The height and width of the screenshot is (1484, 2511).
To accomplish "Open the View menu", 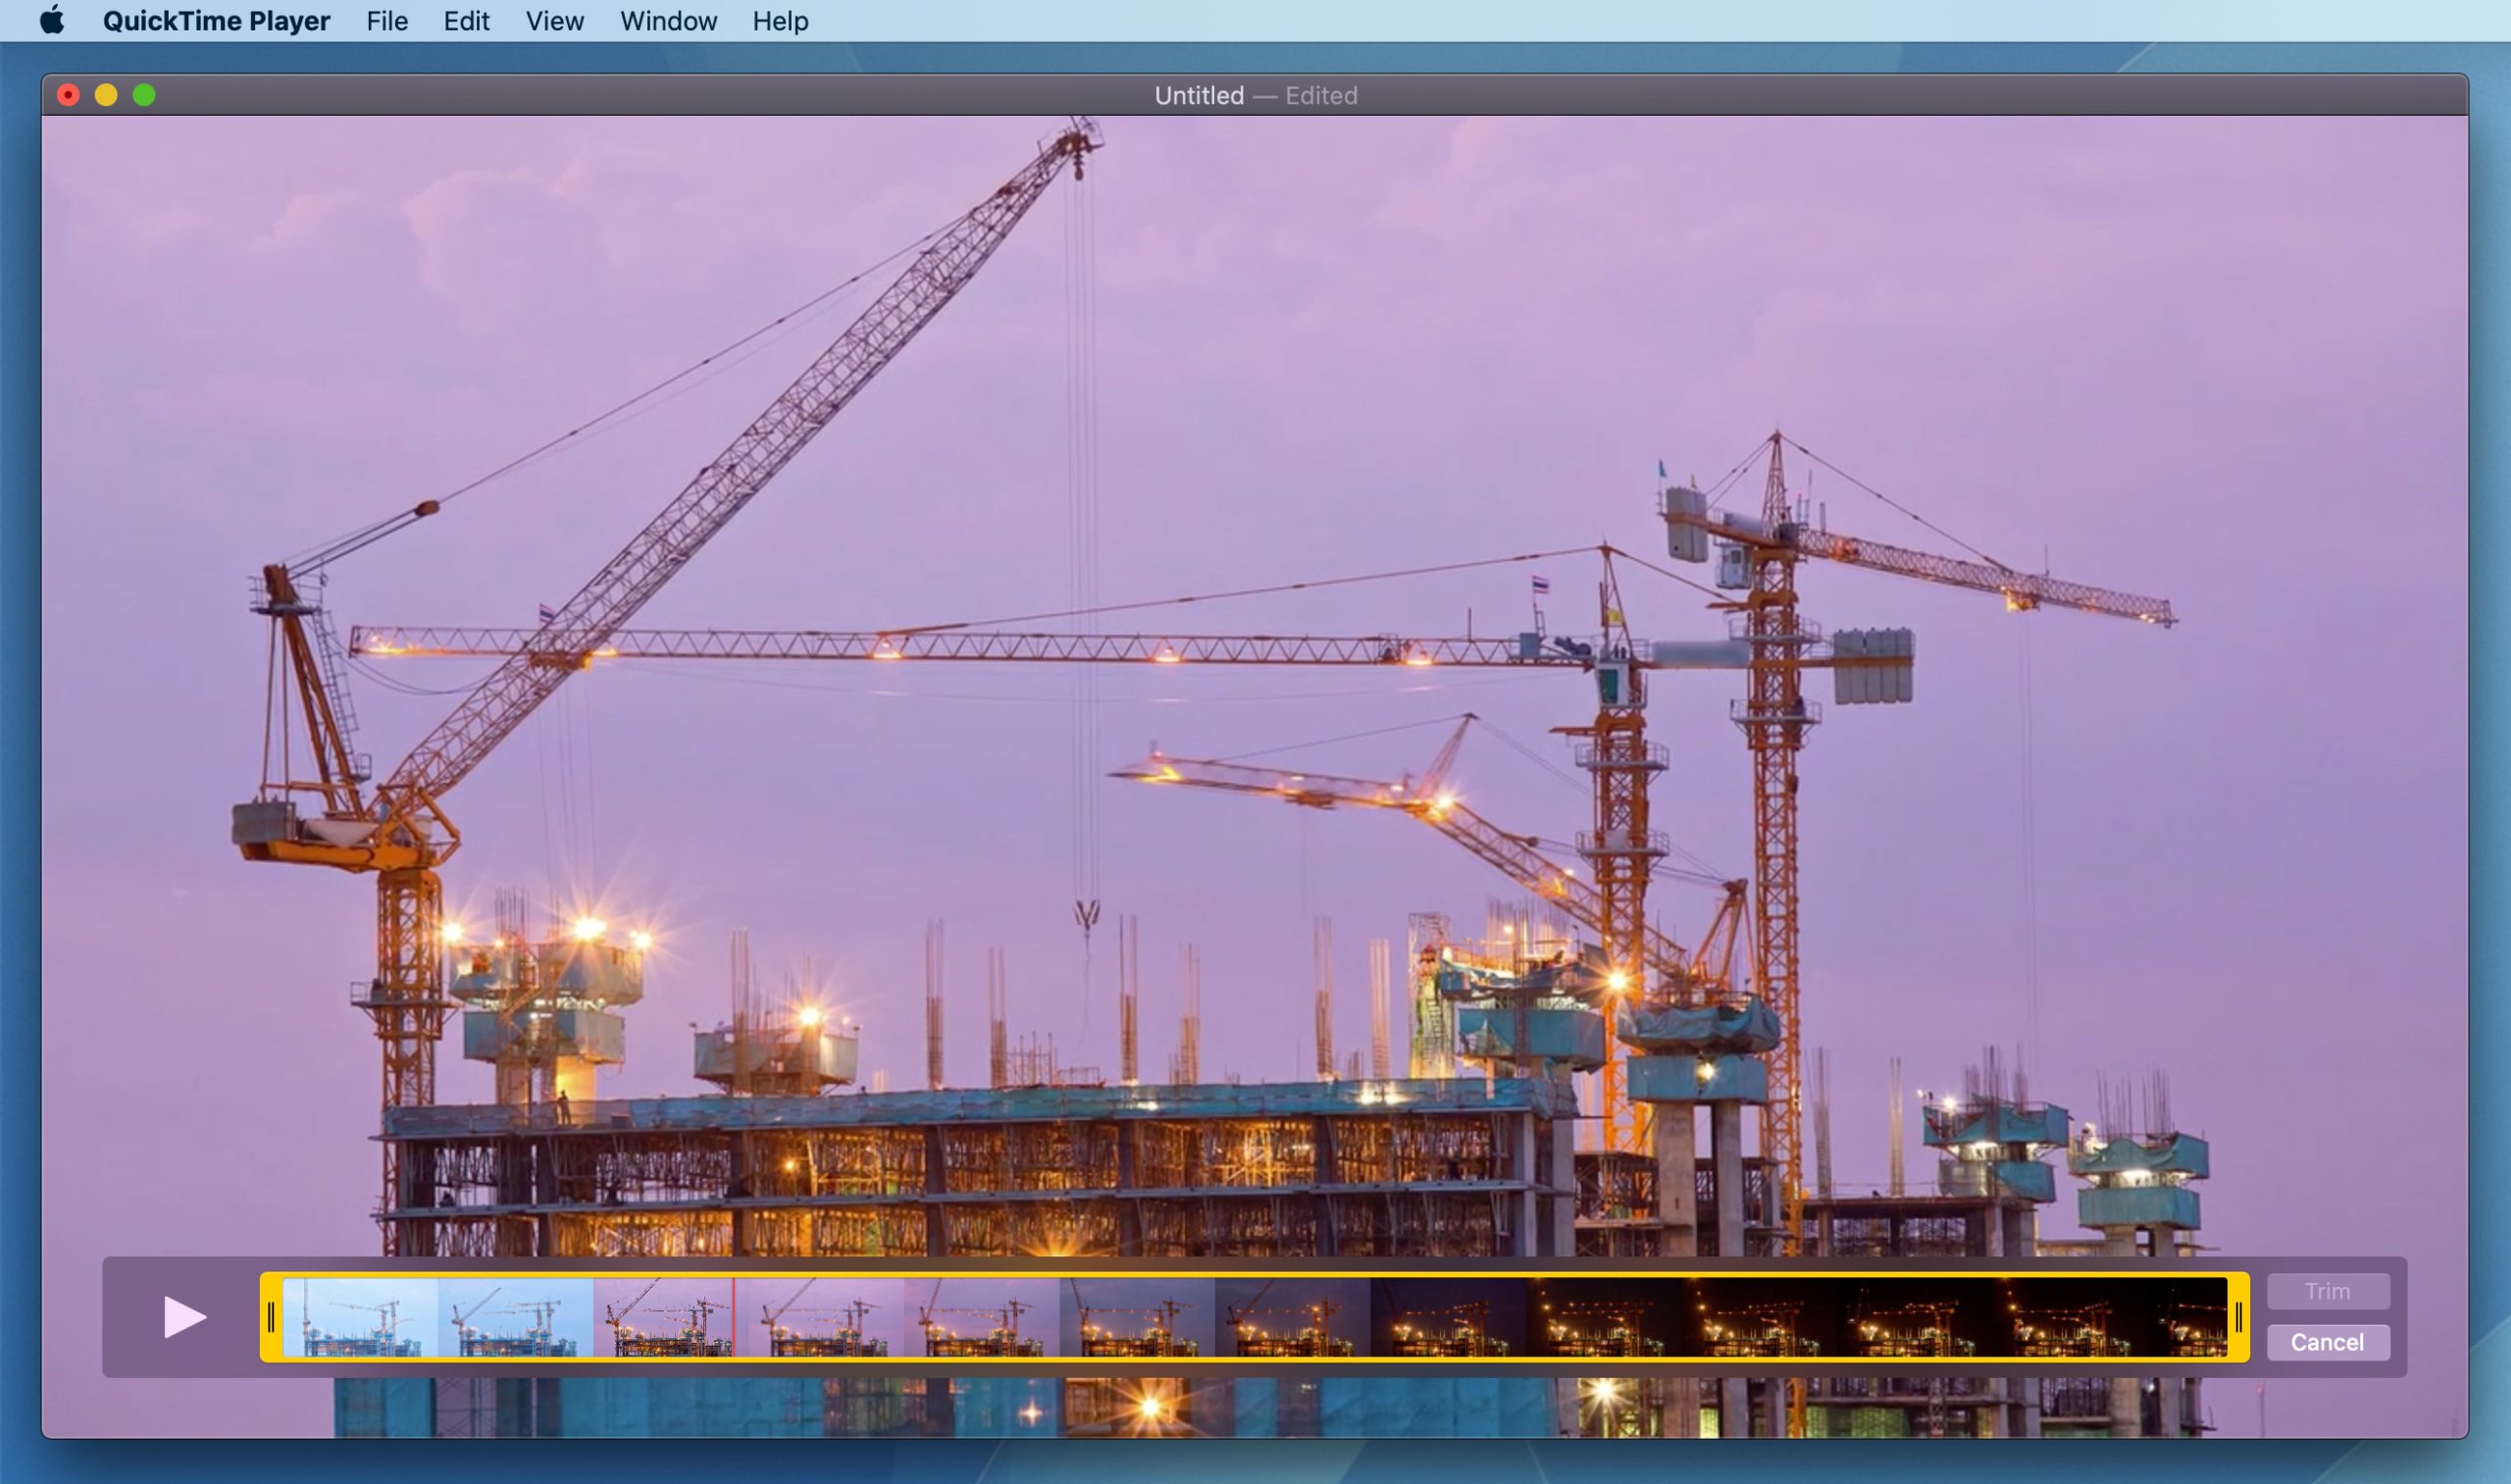I will 554,21.
